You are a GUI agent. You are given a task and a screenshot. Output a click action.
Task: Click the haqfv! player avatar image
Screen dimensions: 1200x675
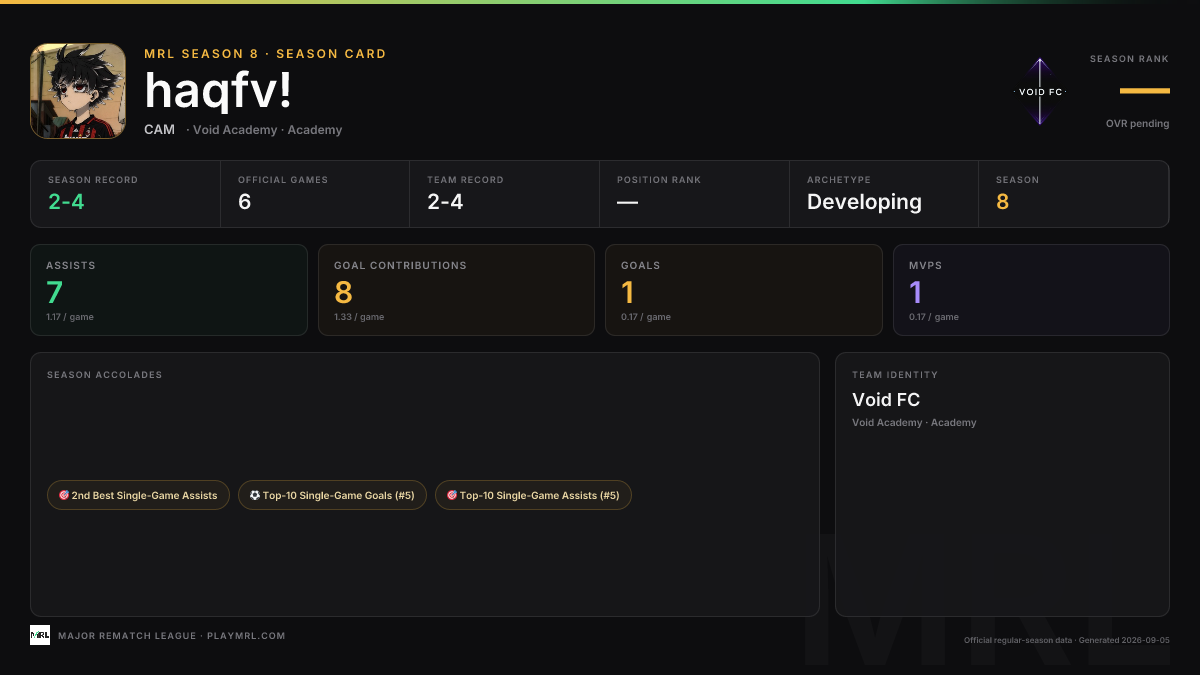click(x=78, y=91)
